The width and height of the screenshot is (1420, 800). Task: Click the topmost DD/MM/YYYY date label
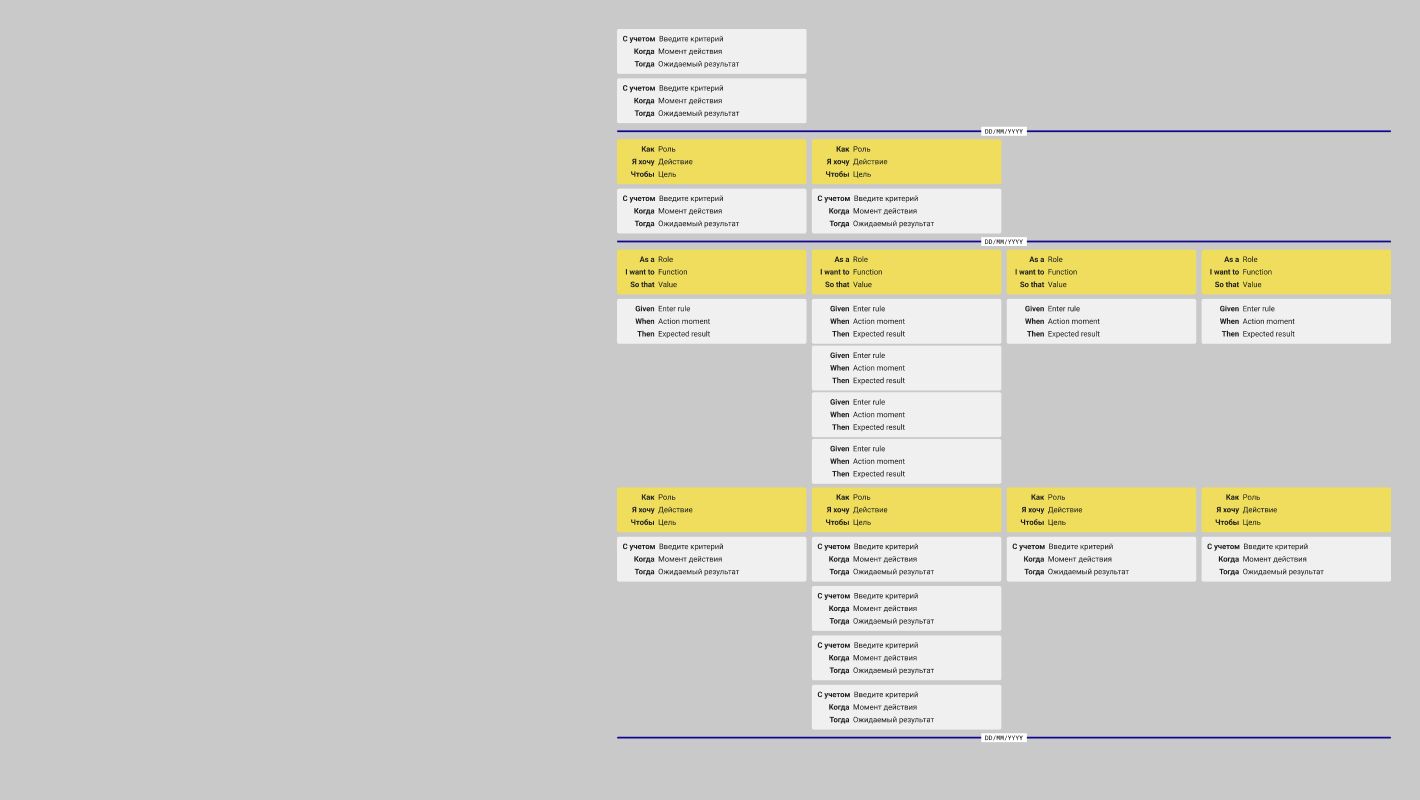click(1003, 131)
